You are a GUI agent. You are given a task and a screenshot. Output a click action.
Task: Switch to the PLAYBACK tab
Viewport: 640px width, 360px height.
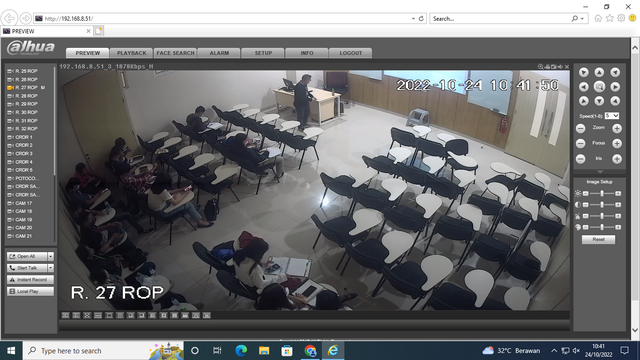click(131, 53)
